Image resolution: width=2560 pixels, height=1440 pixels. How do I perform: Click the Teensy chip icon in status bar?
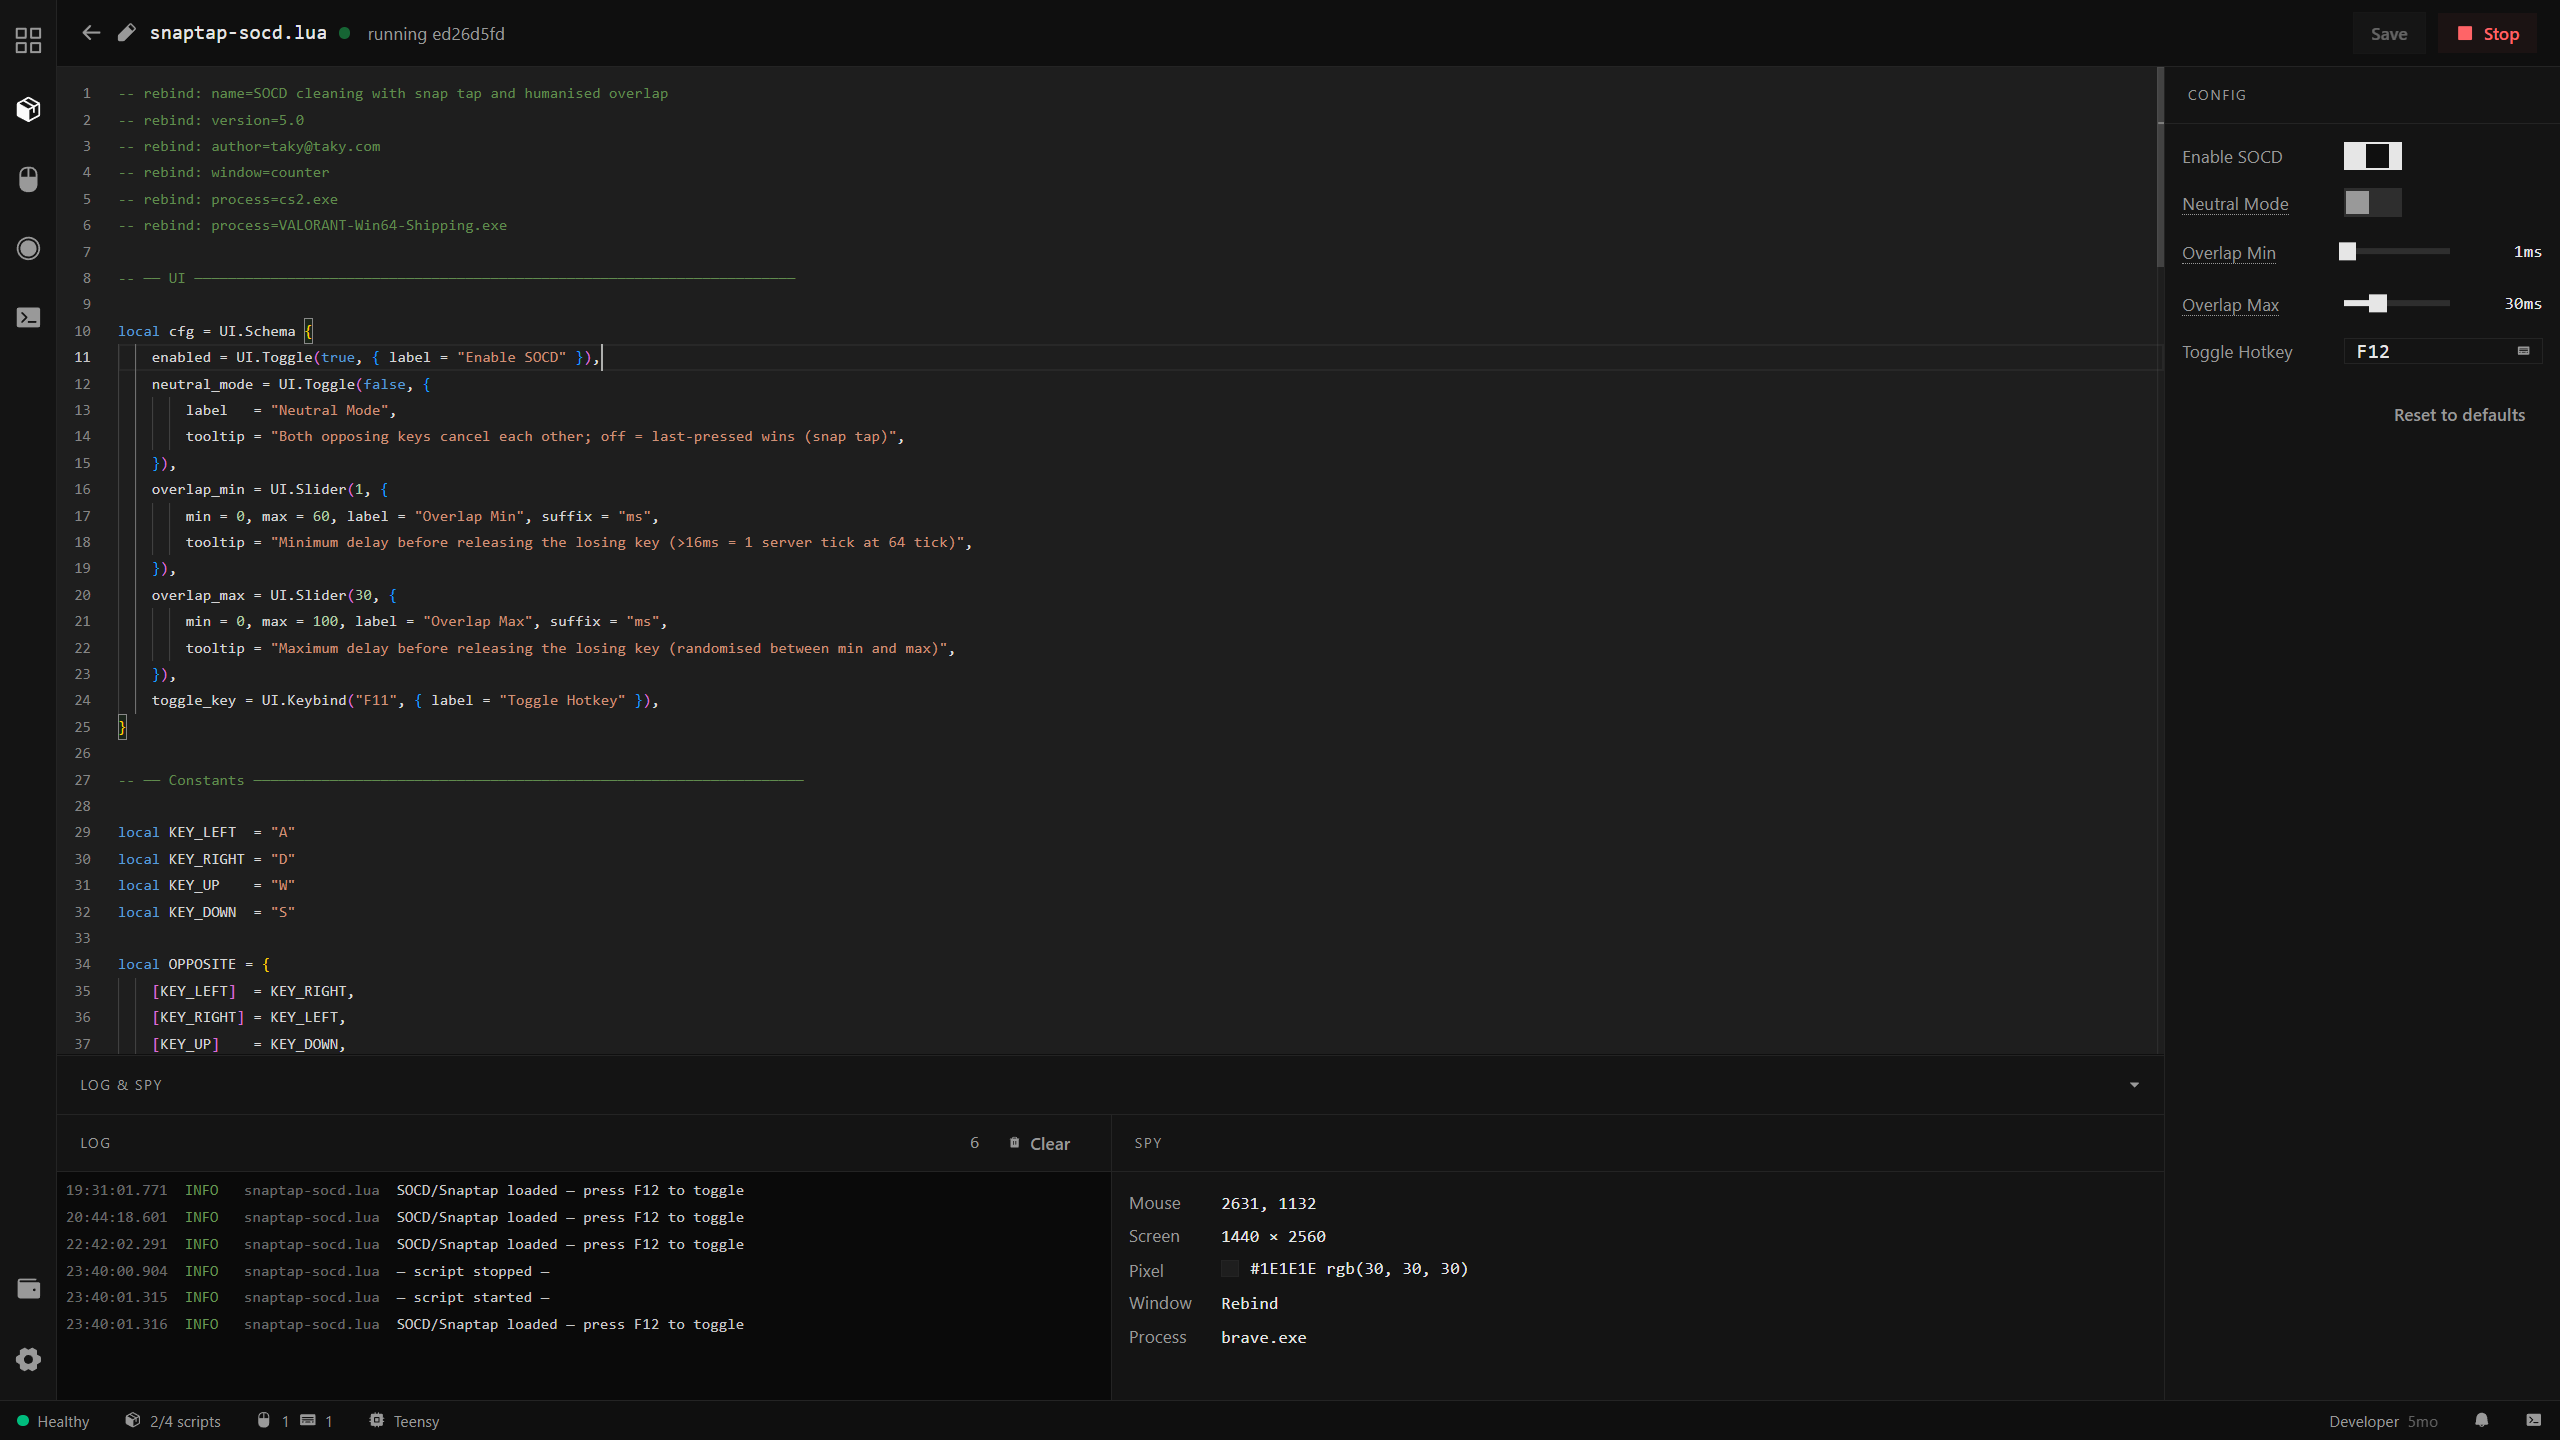click(x=376, y=1421)
